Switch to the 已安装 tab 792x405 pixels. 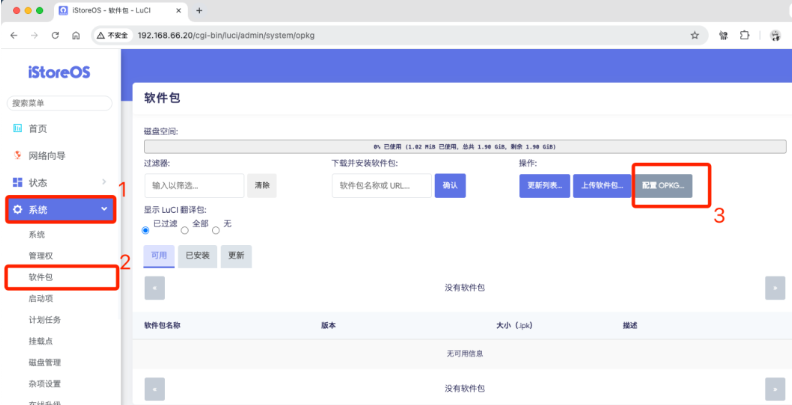pyautogui.click(x=197, y=255)
